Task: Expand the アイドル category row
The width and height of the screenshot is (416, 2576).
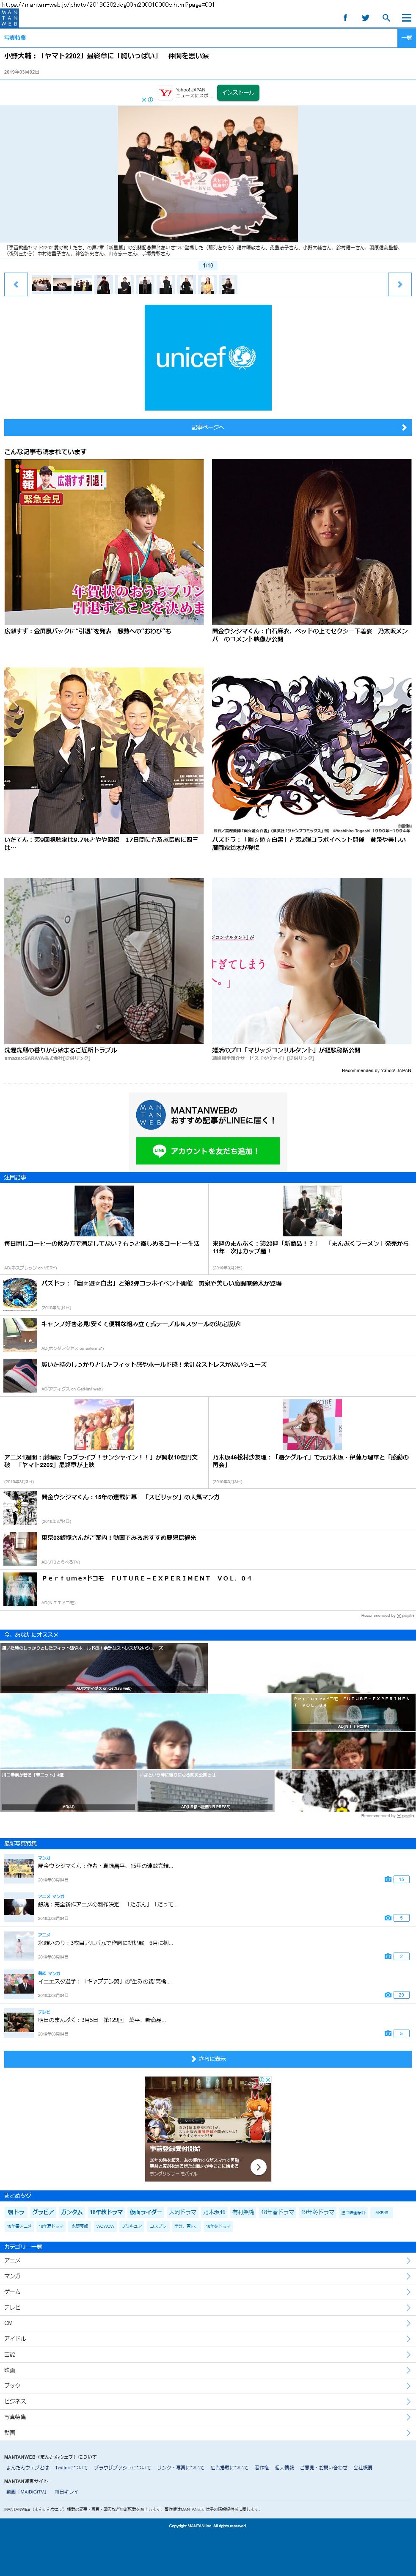Action: pyautogui.click(x=208, y=2338)
